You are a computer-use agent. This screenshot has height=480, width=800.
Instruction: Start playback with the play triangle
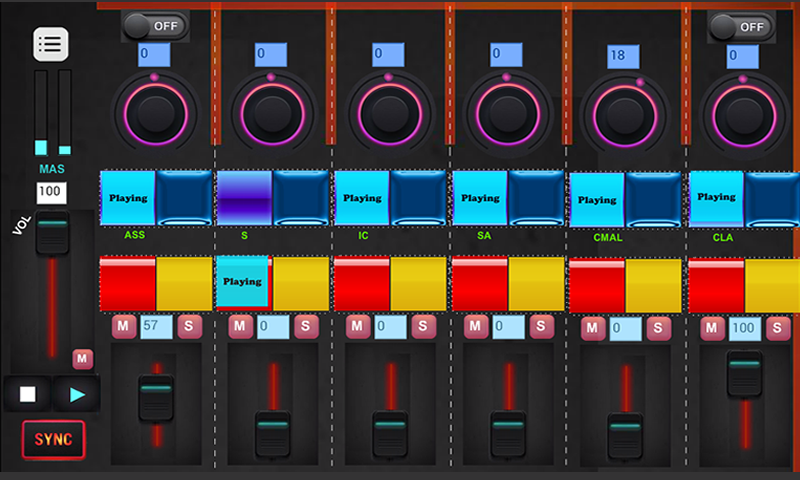(x=77, y=394)
